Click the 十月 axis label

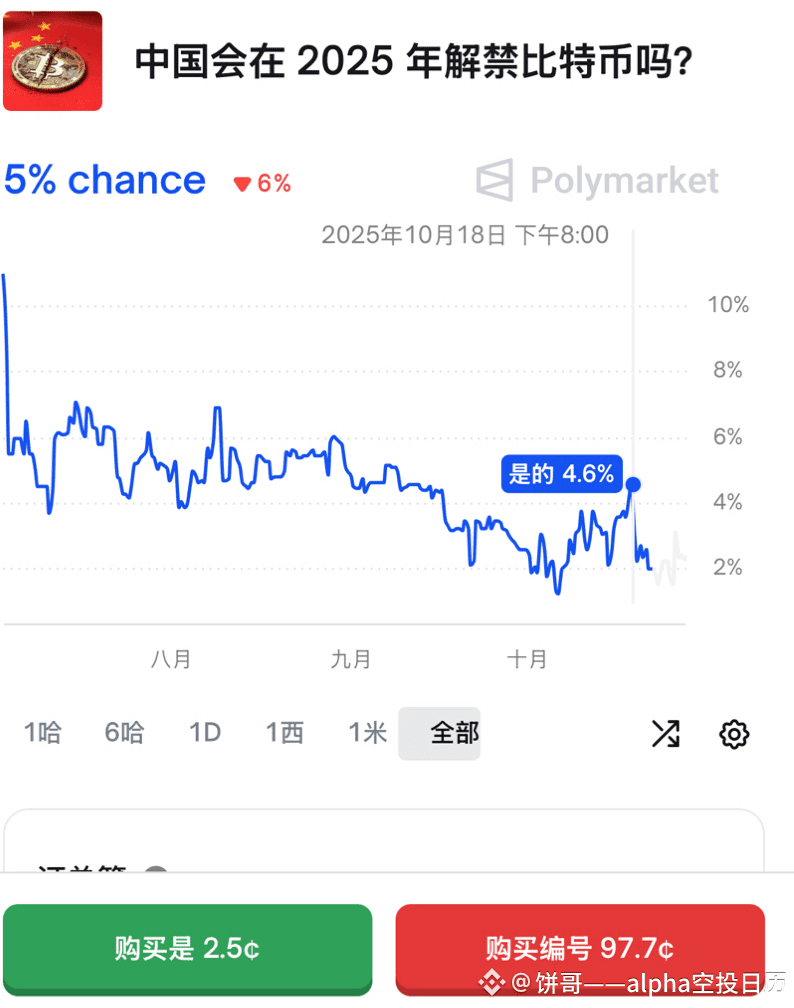tap(527, 659)
